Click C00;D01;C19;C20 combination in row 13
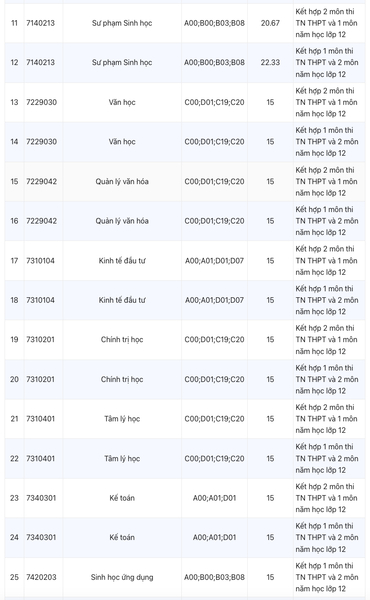 (214, 102)
